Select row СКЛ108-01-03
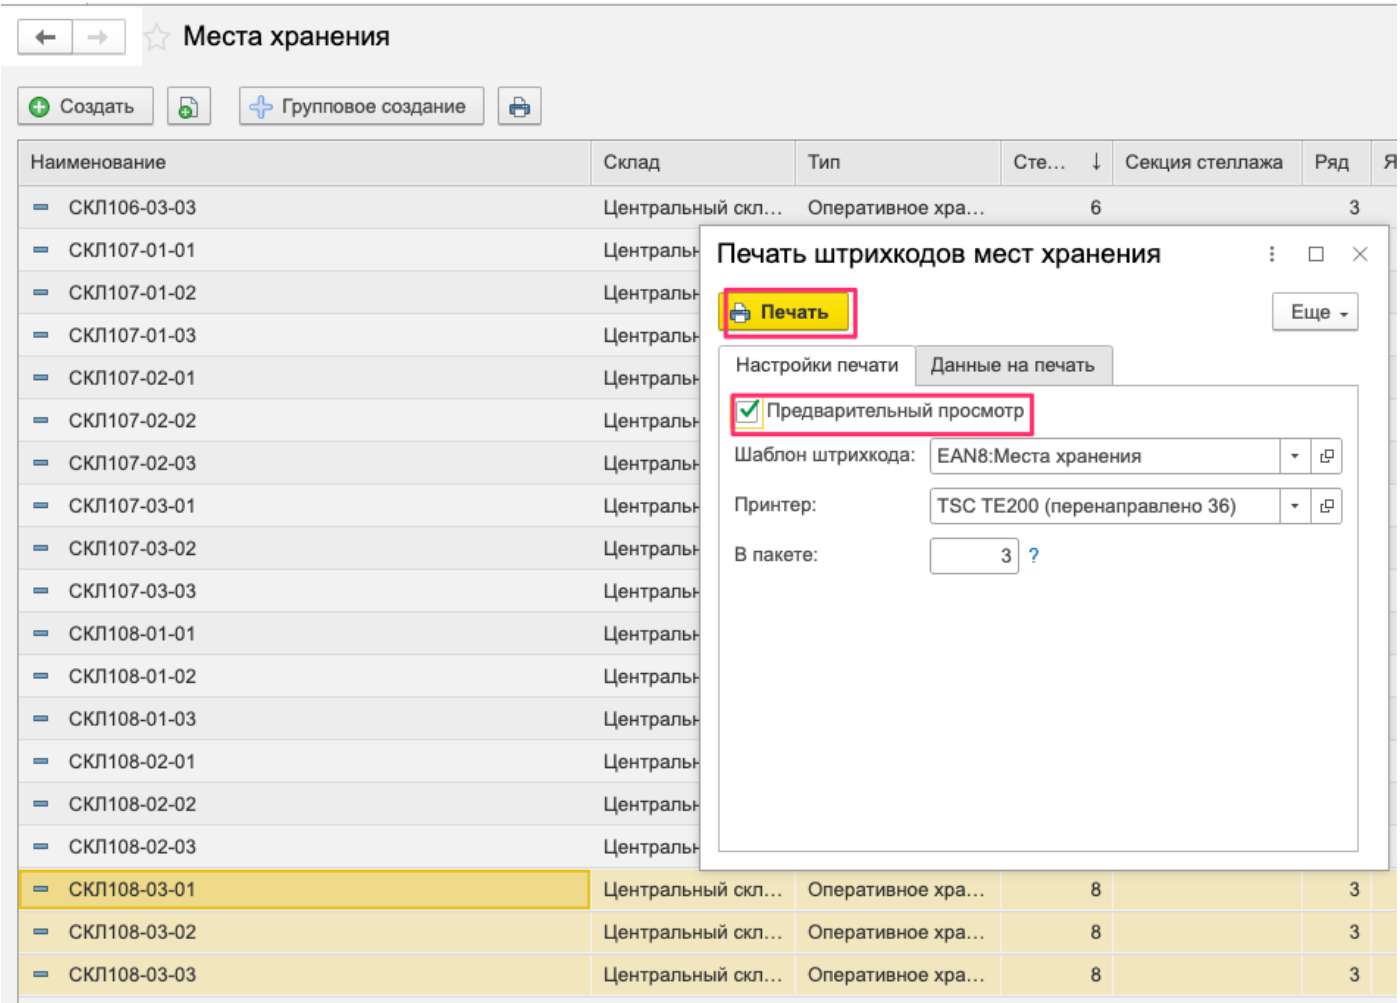 304,719
